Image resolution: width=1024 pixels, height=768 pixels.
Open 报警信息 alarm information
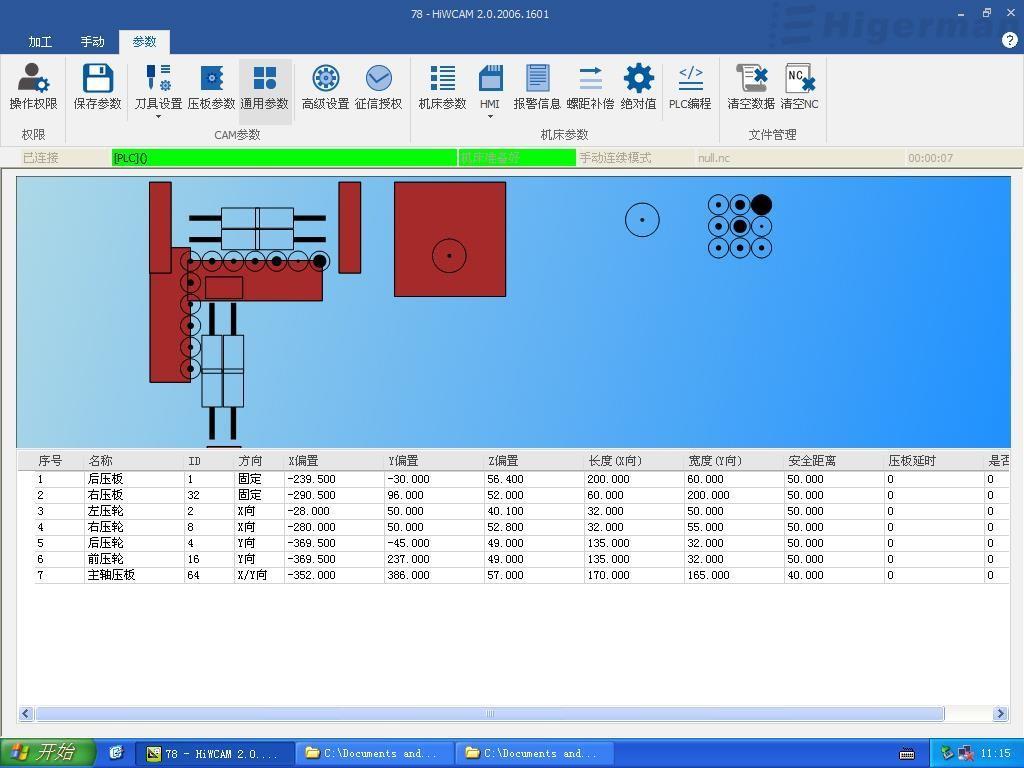(x=537, y=87)
